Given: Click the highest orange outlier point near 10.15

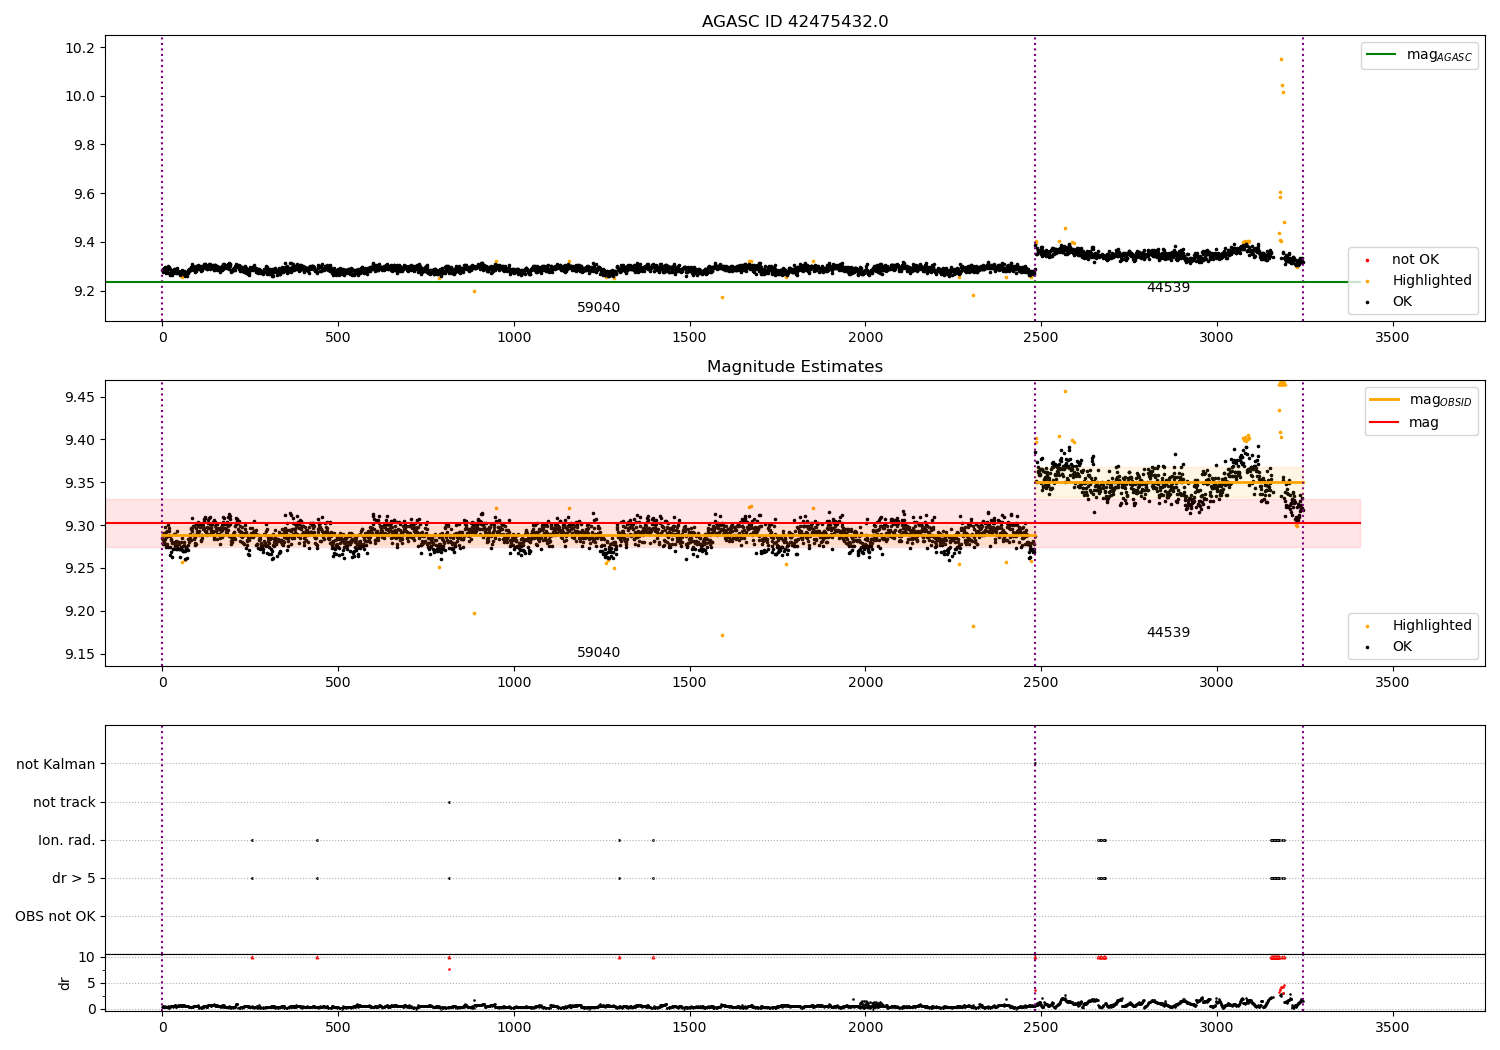Looking at the screenshot, I should point(1281,59).
